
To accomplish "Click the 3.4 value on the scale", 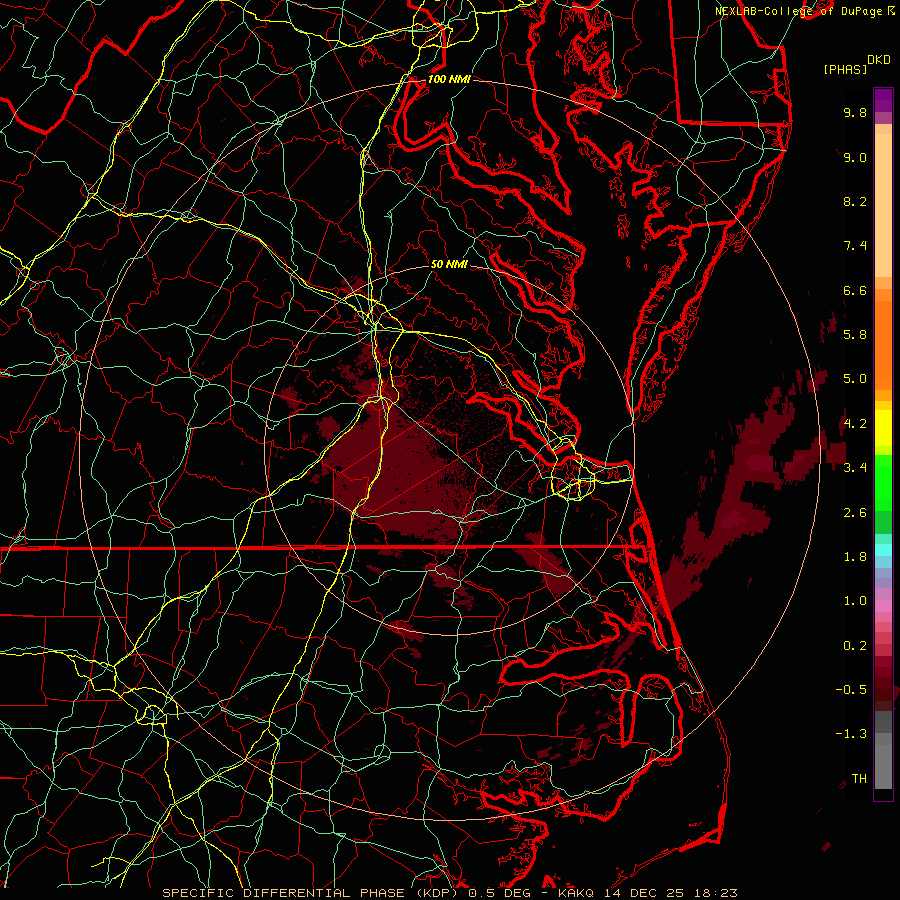I will [x=855, y=468].
